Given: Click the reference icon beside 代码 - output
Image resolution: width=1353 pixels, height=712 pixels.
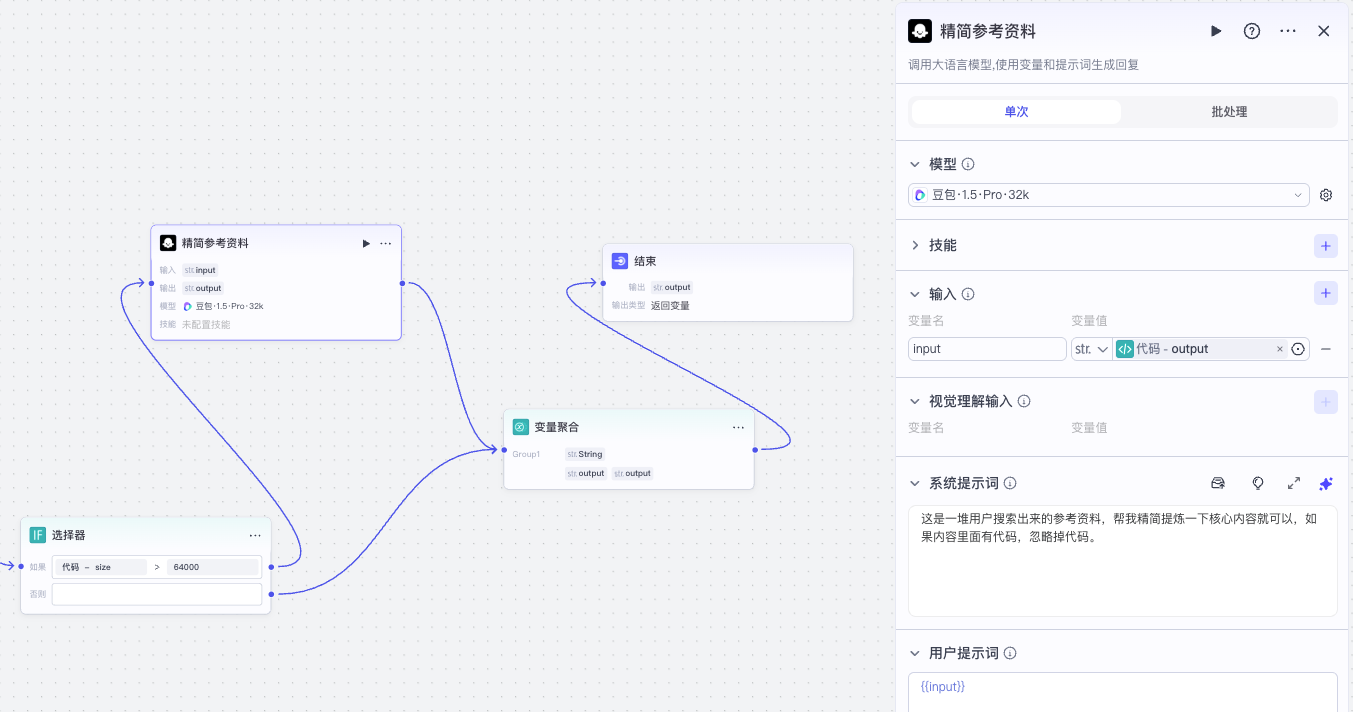Looking at the screenshot, I should [1296, 348].
